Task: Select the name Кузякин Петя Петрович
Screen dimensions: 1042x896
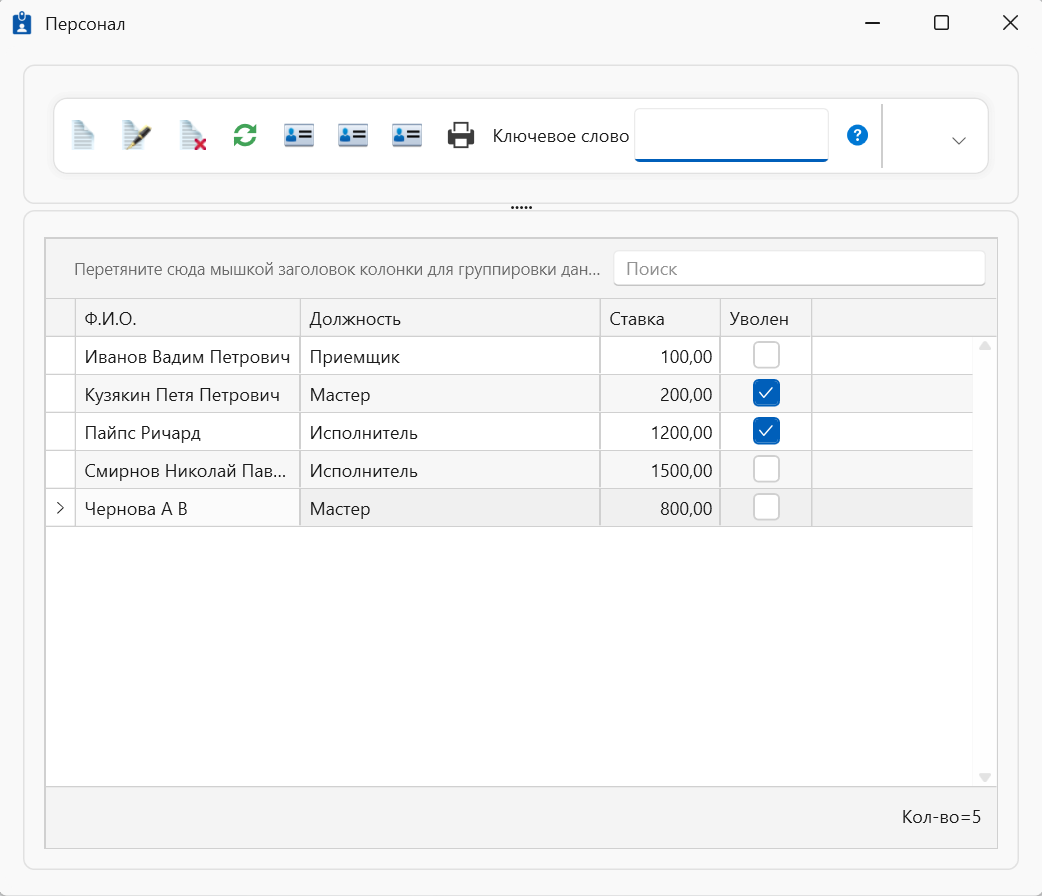Action: (182, 395)
